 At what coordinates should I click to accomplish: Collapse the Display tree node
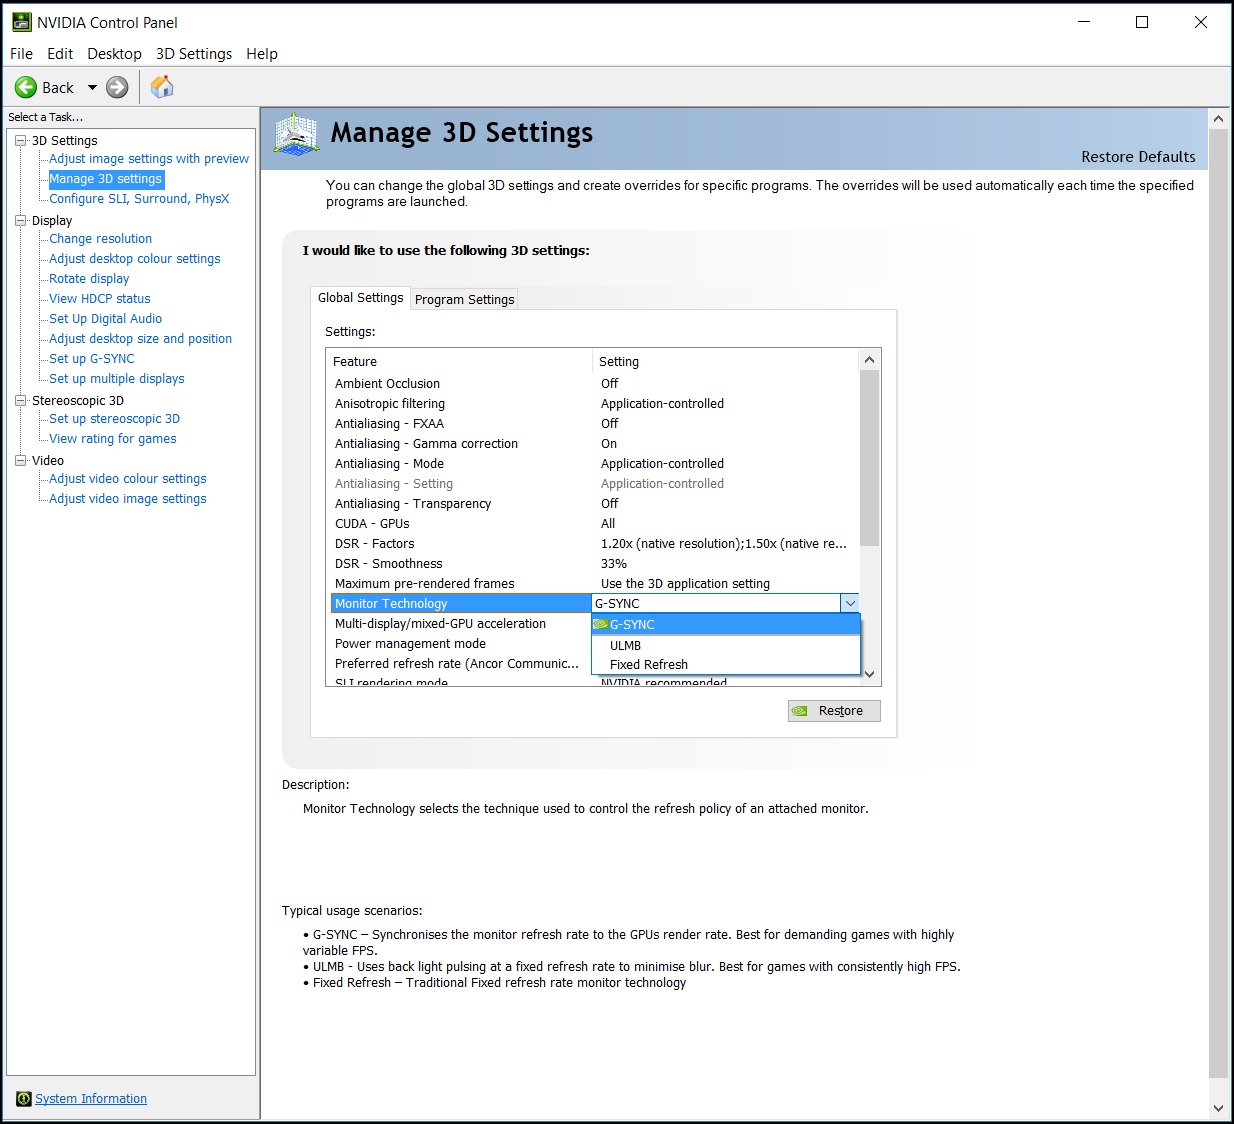click(20, 220)
